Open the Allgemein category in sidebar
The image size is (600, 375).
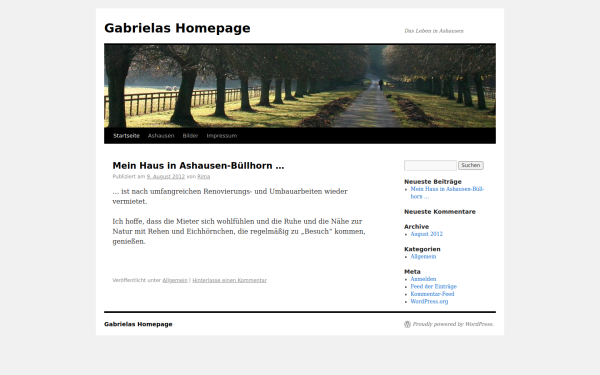pos(423,256)
